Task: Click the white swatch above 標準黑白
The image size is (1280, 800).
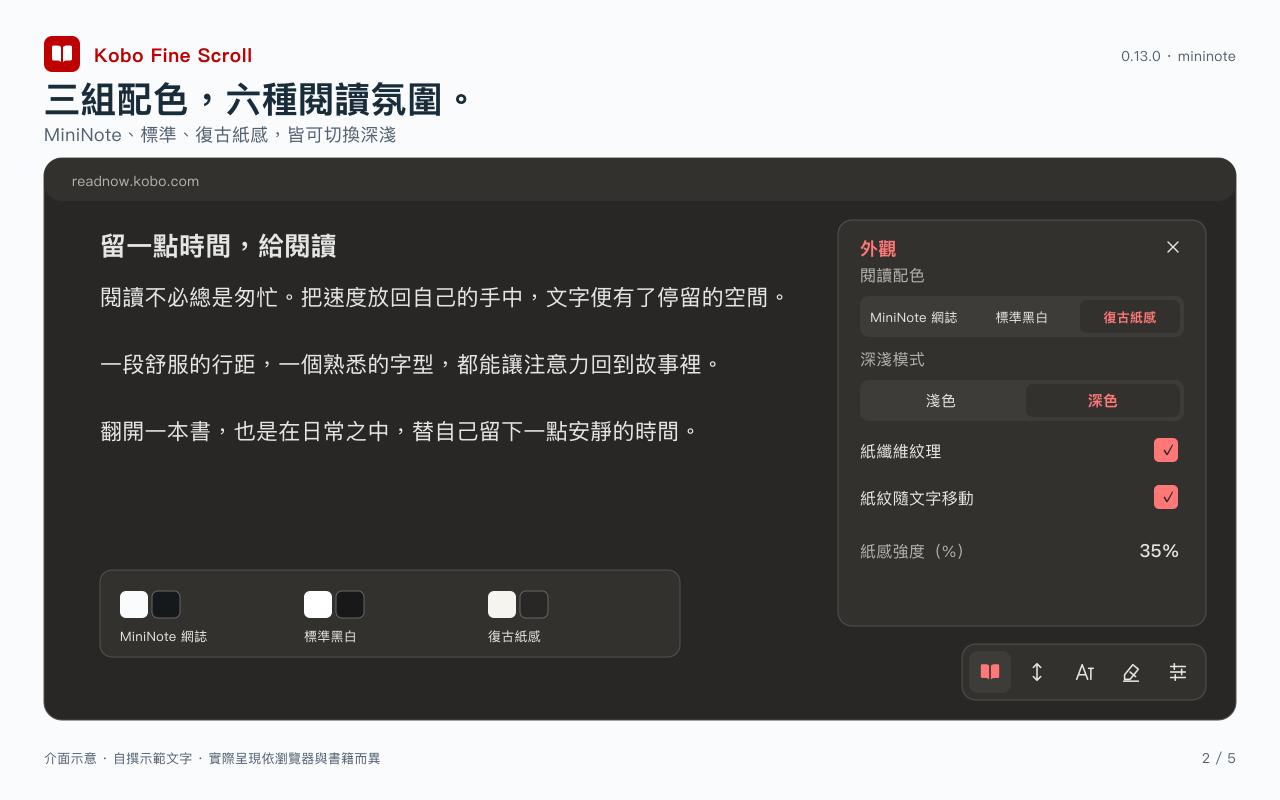Action: pos(318,604)
